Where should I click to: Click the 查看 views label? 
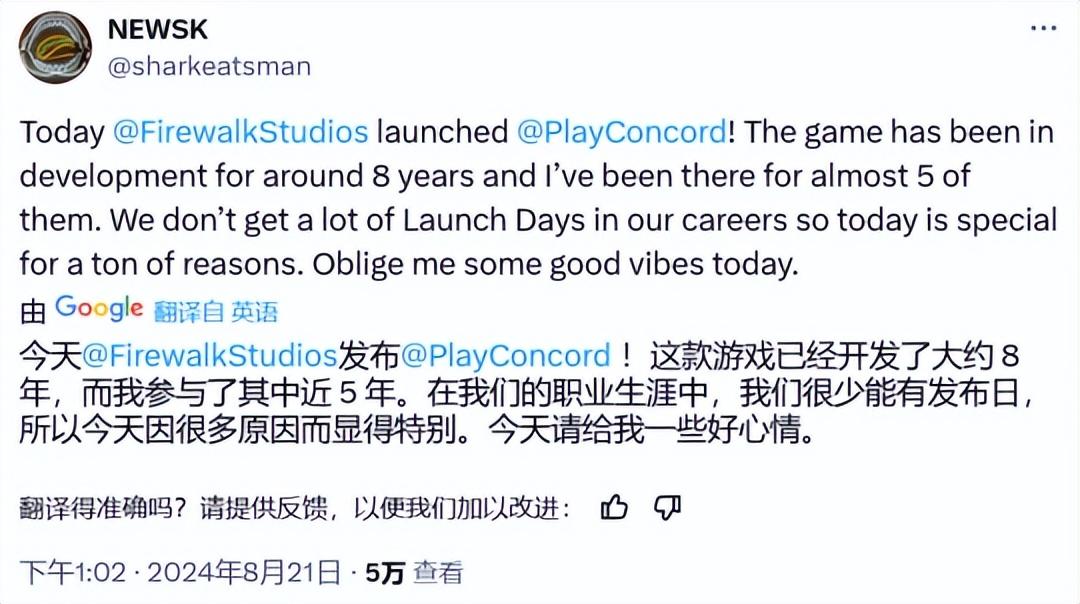coord(438,573)
